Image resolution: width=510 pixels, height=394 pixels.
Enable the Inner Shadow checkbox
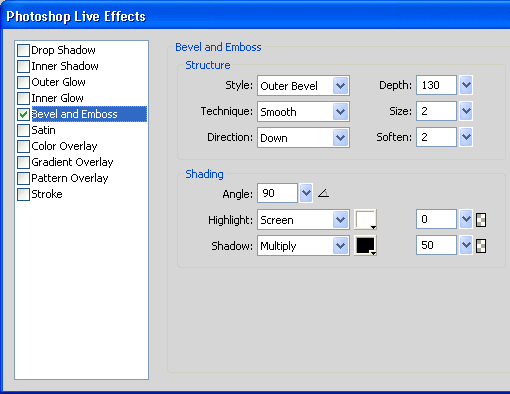click(23, 66)
